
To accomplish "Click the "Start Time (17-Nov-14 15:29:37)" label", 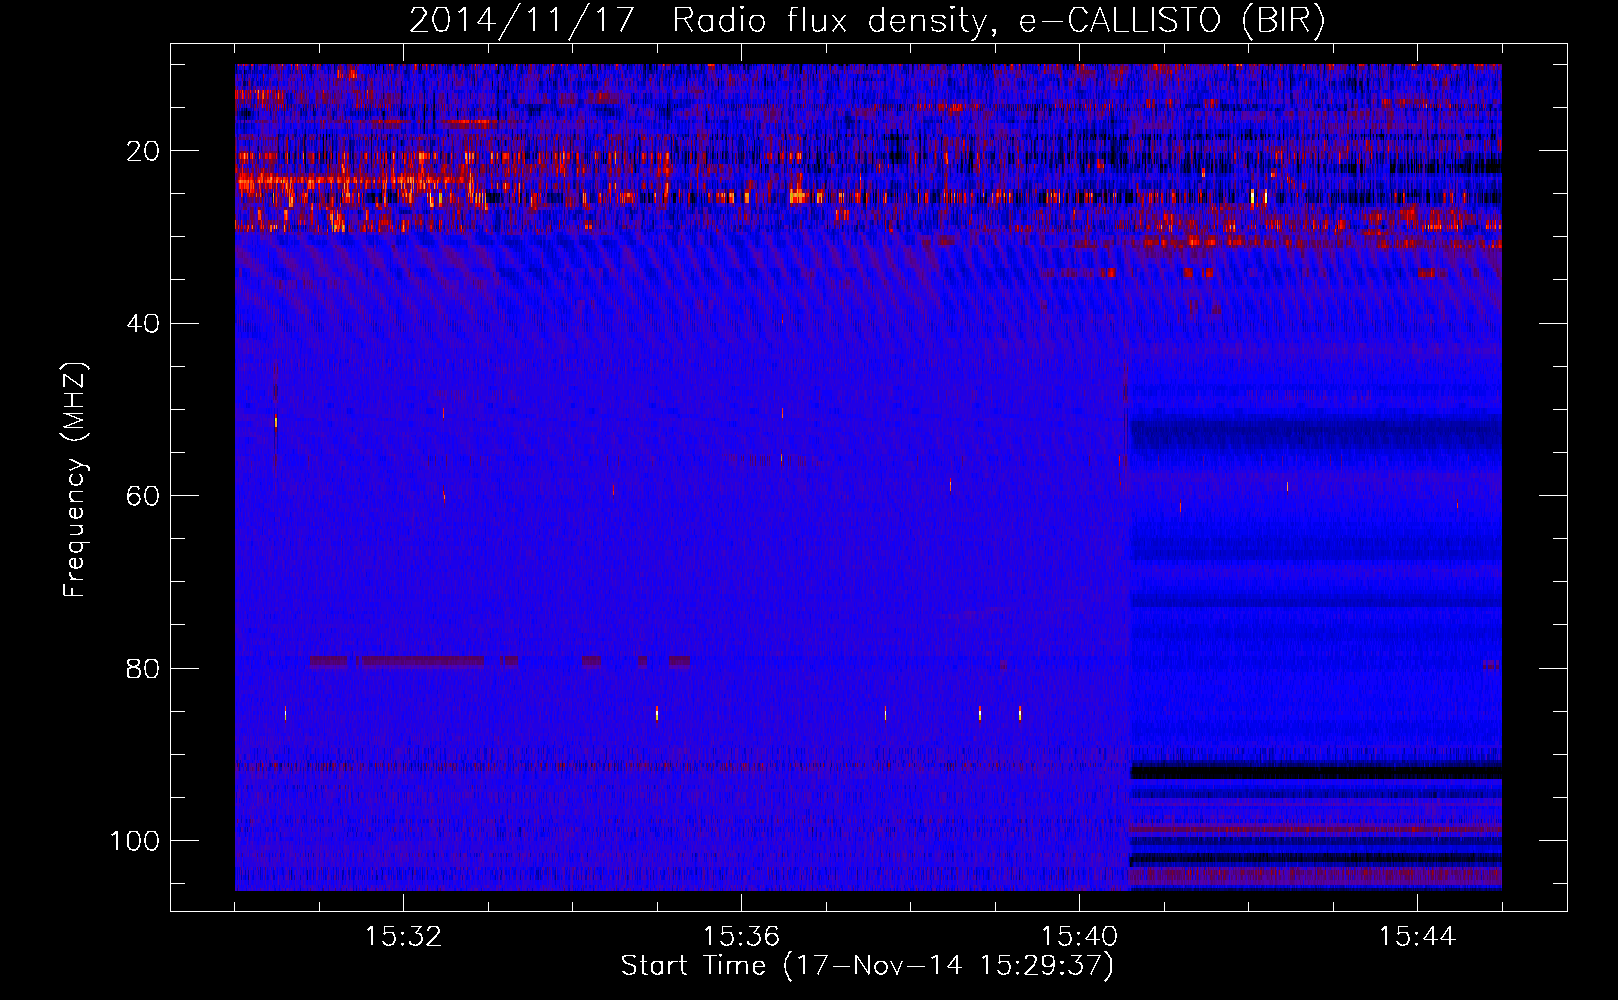I will [x=867, y=966].
